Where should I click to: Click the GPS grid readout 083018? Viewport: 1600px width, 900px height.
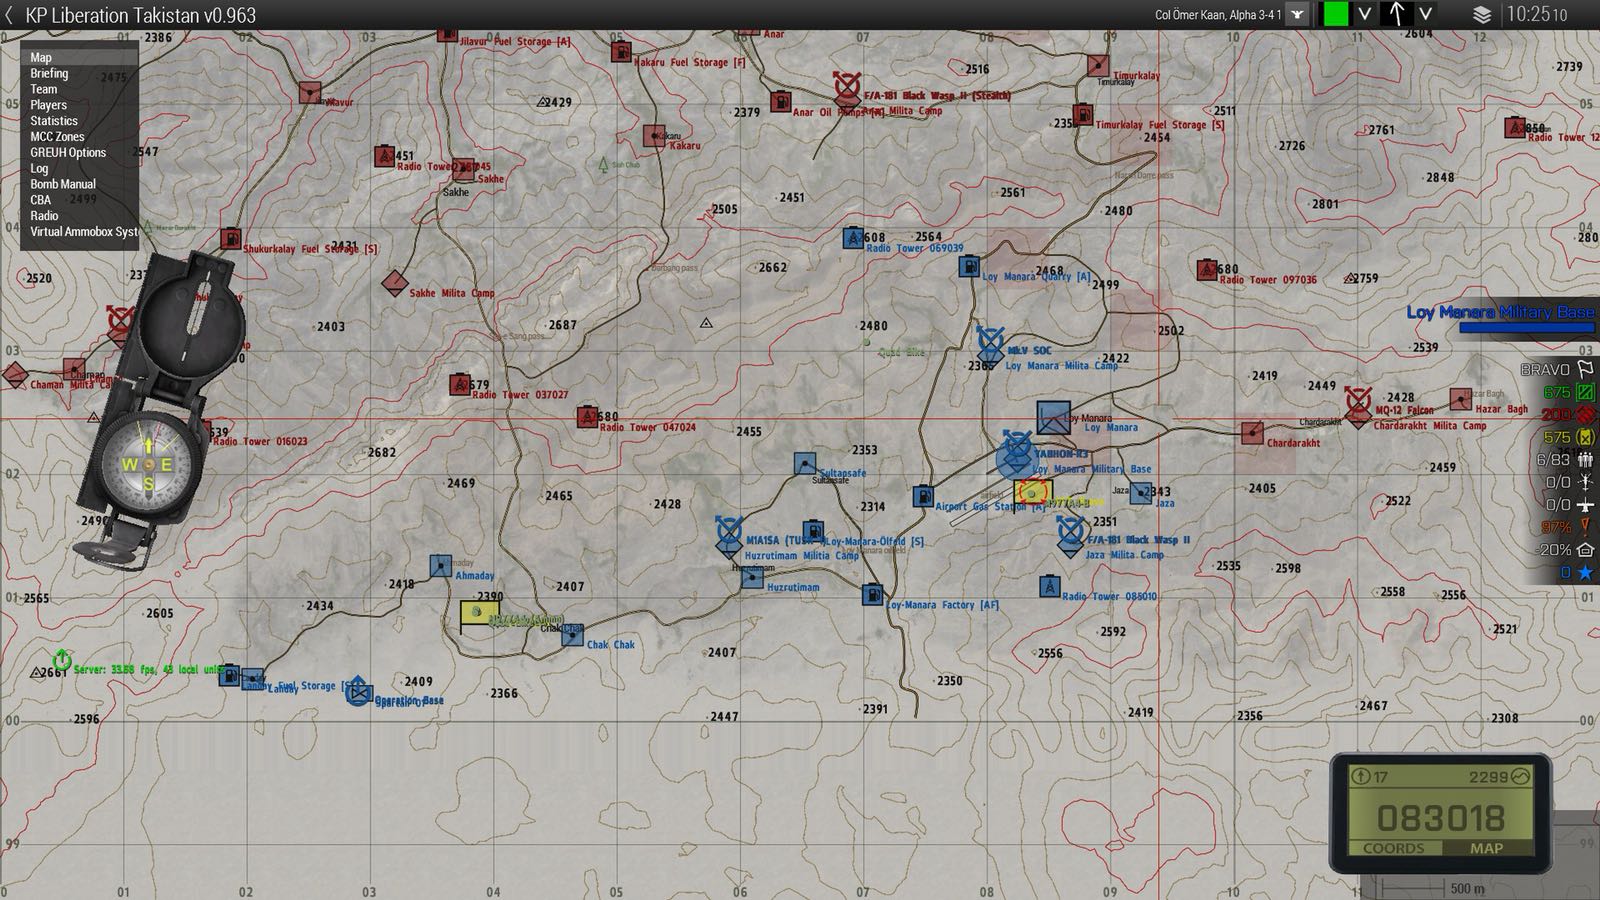click(x=1440, y=818)
